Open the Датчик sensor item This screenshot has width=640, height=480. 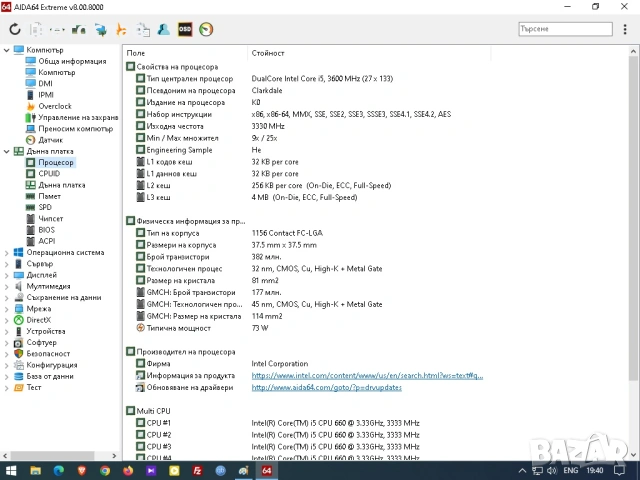point(51,140)
